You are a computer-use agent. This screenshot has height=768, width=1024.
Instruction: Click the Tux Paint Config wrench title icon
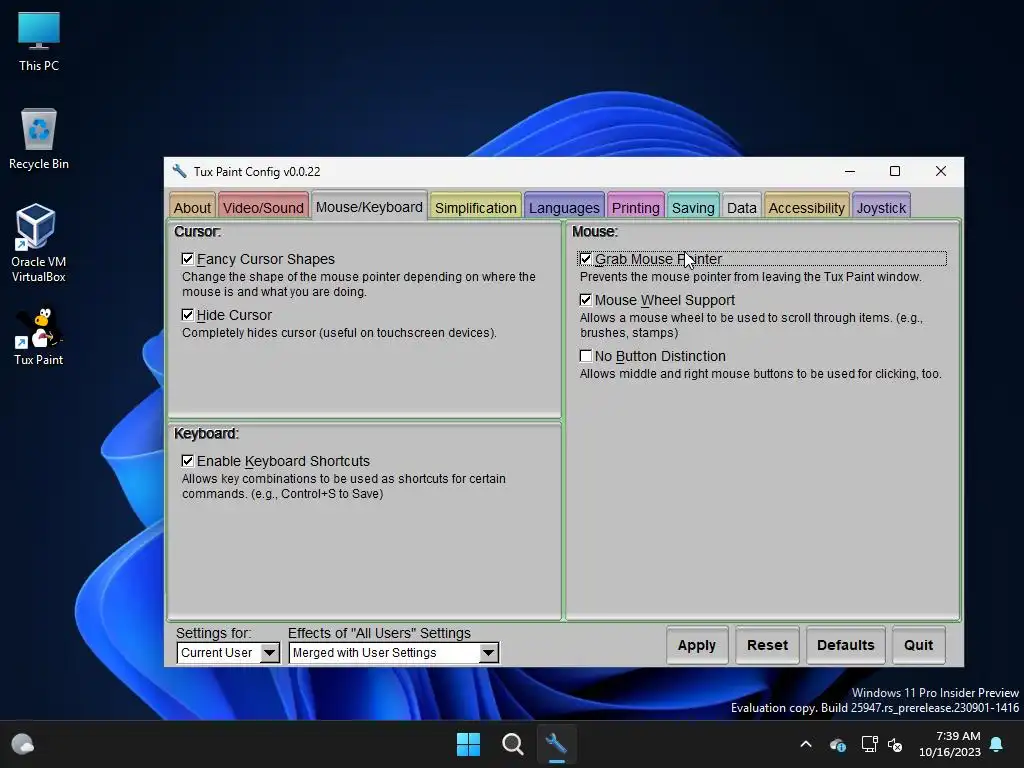(x=180, y=171)
